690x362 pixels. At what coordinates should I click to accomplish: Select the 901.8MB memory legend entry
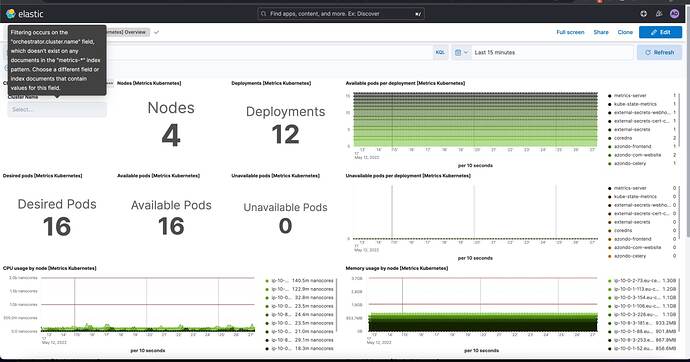pos(645,332)
